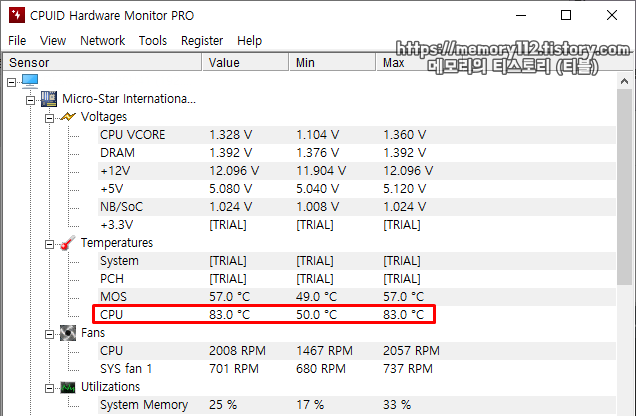This screenshot has width=636, height=416.
Task: Select the Voltages tree label
Action: coord(104,117)
